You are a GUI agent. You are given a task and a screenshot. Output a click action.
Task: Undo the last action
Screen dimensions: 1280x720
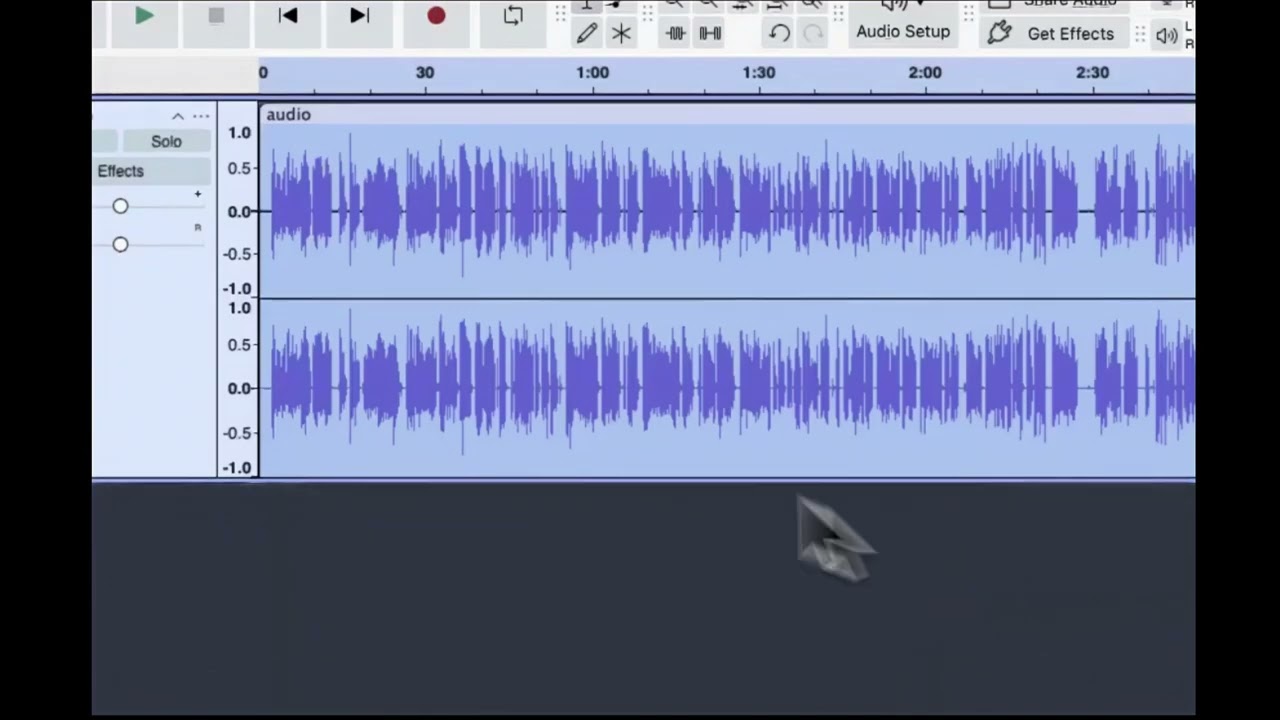pyautogui.click(x=779, y=33)
